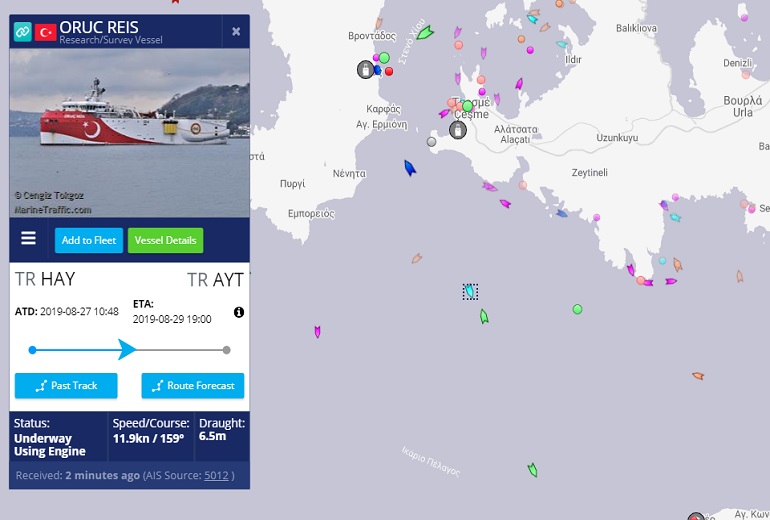The height and width of the screenshot is (520, 770).
Task: Select the highlighted ORUC REIS vessel marker
Action: coord(470,291)
